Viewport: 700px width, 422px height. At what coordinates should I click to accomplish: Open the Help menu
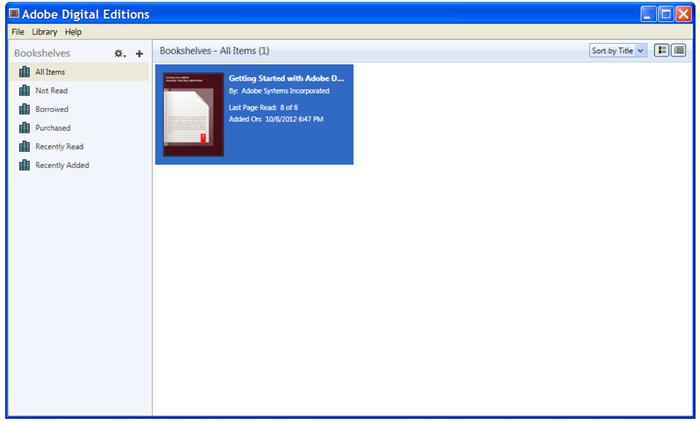(73, 32)
